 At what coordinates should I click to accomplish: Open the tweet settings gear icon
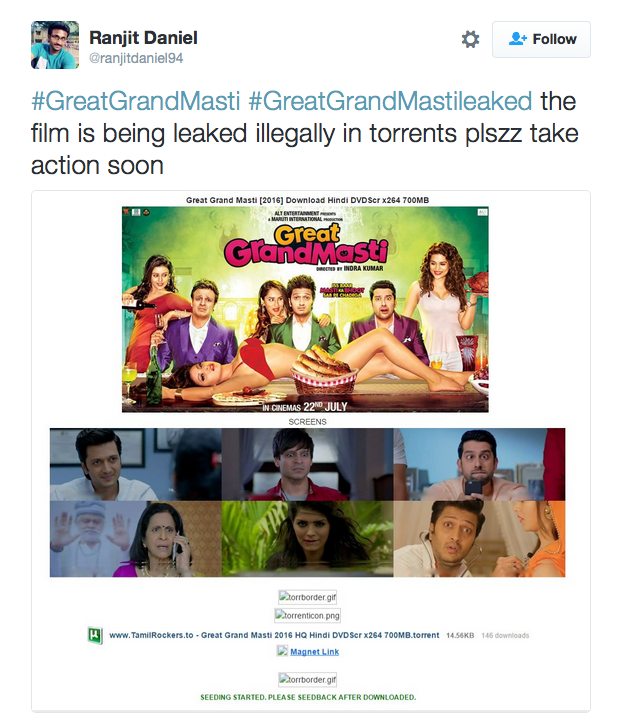[470, 39]
